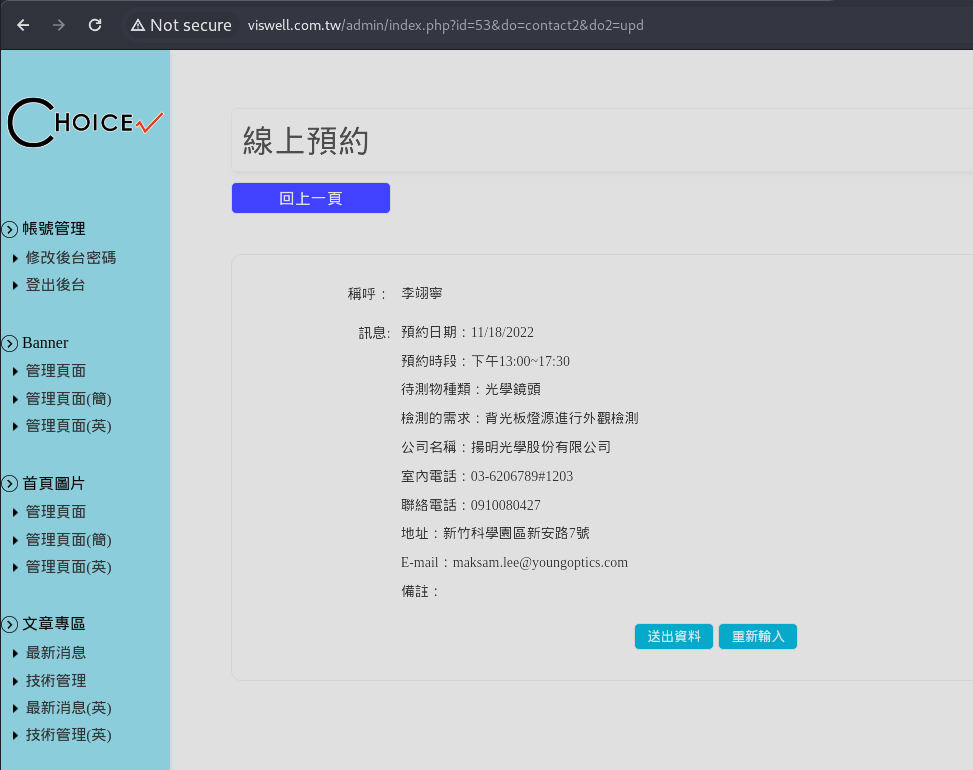This screenshot has width=973, height=770.
Task: Click the 室內電話 03-6206789#1203 line
Action: tap(487, 476)
